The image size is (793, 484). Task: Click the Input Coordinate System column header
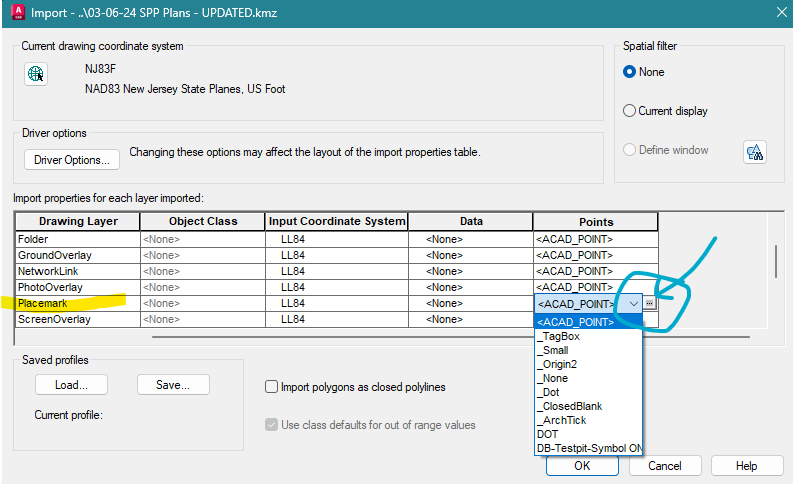(337, 222)
